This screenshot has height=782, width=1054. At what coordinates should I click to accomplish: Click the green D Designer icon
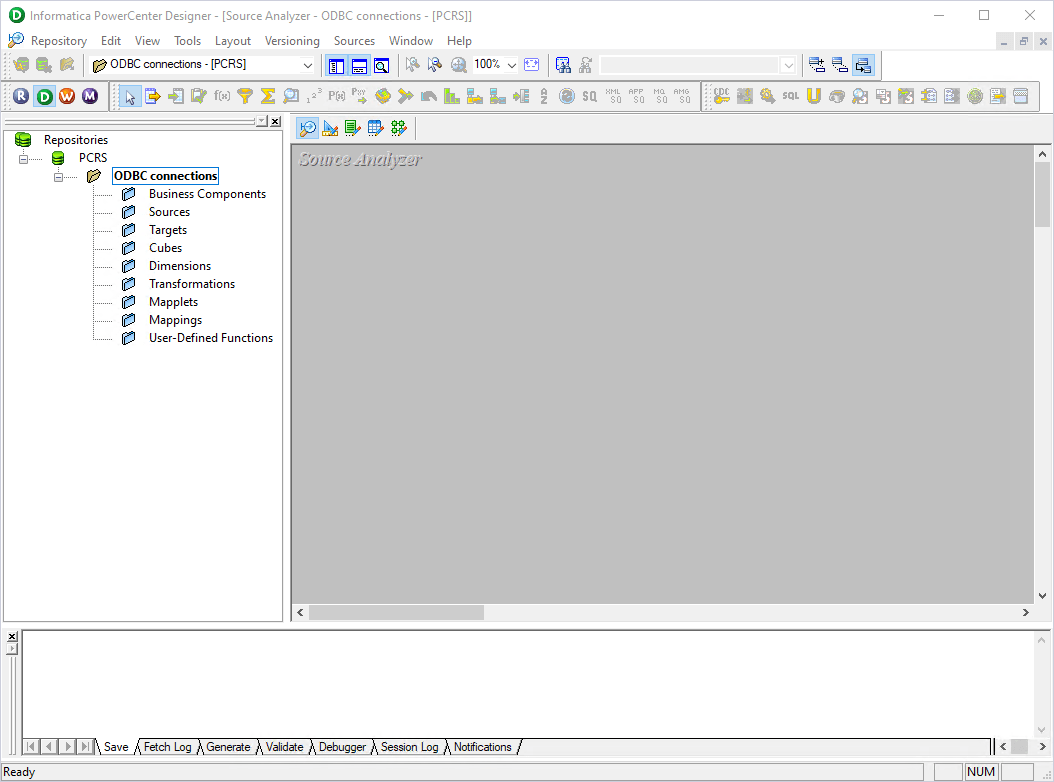45,96
